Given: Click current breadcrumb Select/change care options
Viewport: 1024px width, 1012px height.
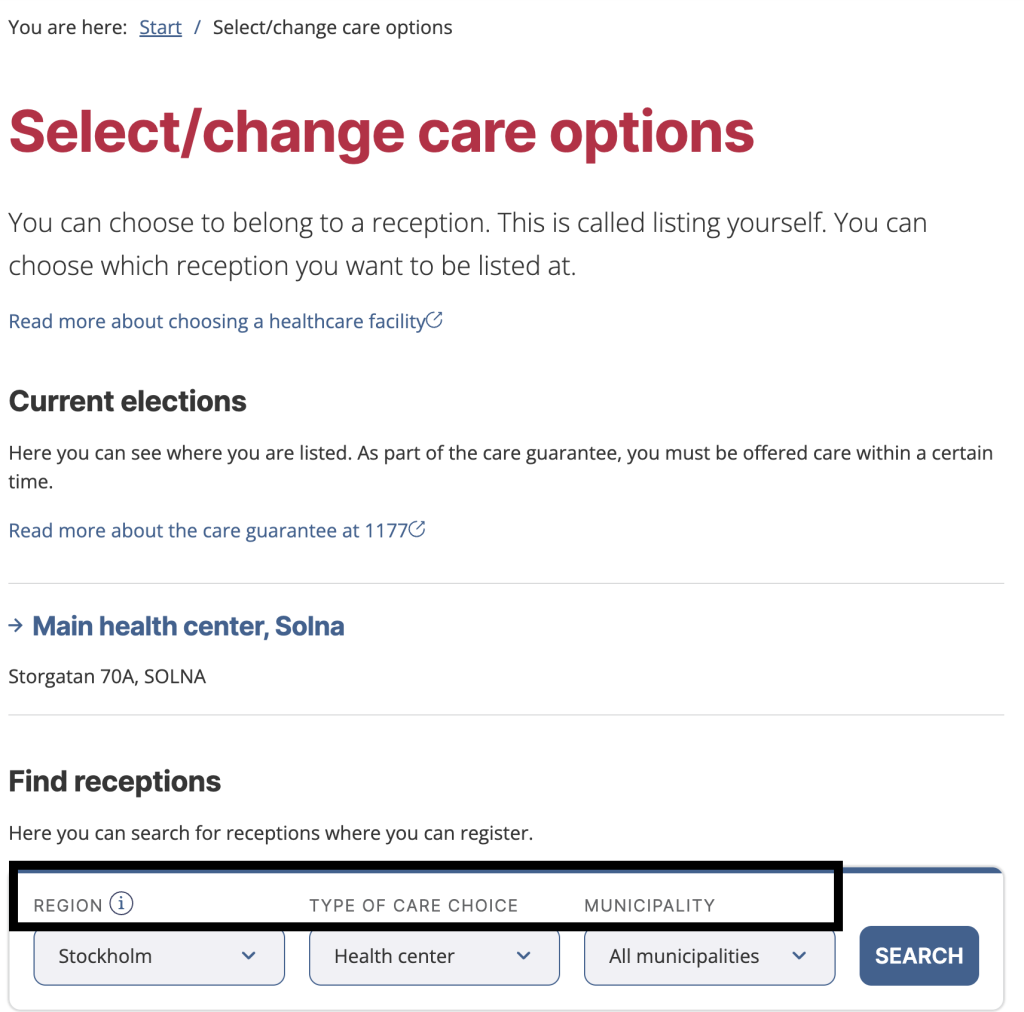Looking at the screenshot, I should click(x=332, y=27).
